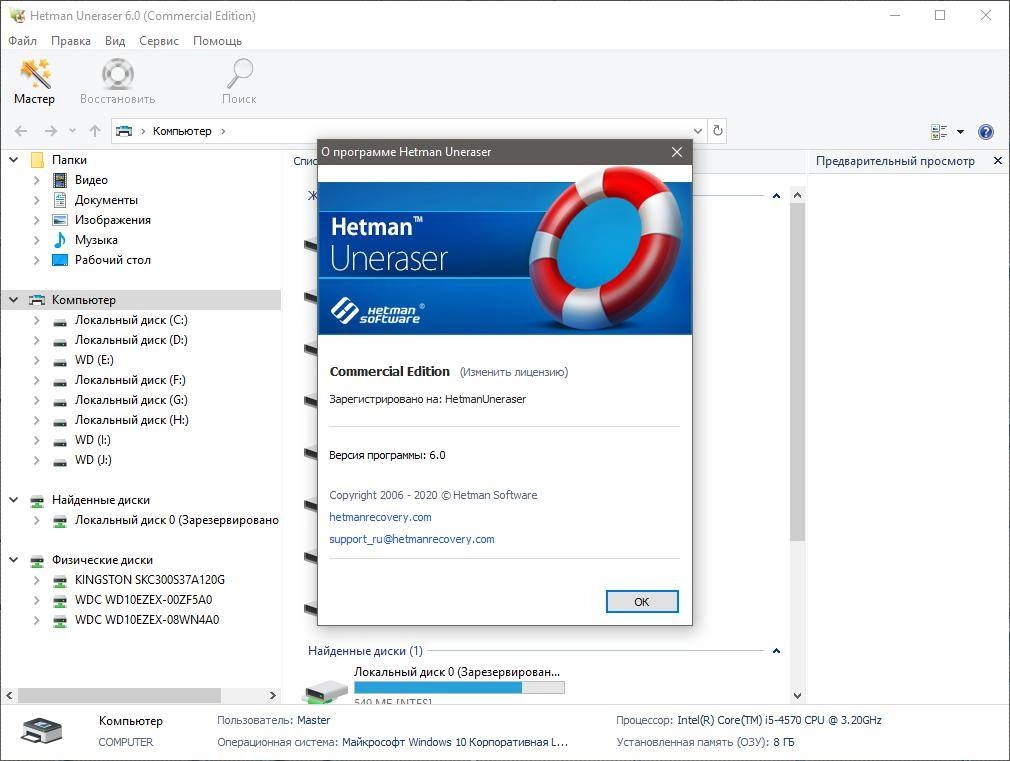The height and width of the screenshot is (761, 1010).
Task: Collapse the first drive group chevron
Action: coord(776,195)
